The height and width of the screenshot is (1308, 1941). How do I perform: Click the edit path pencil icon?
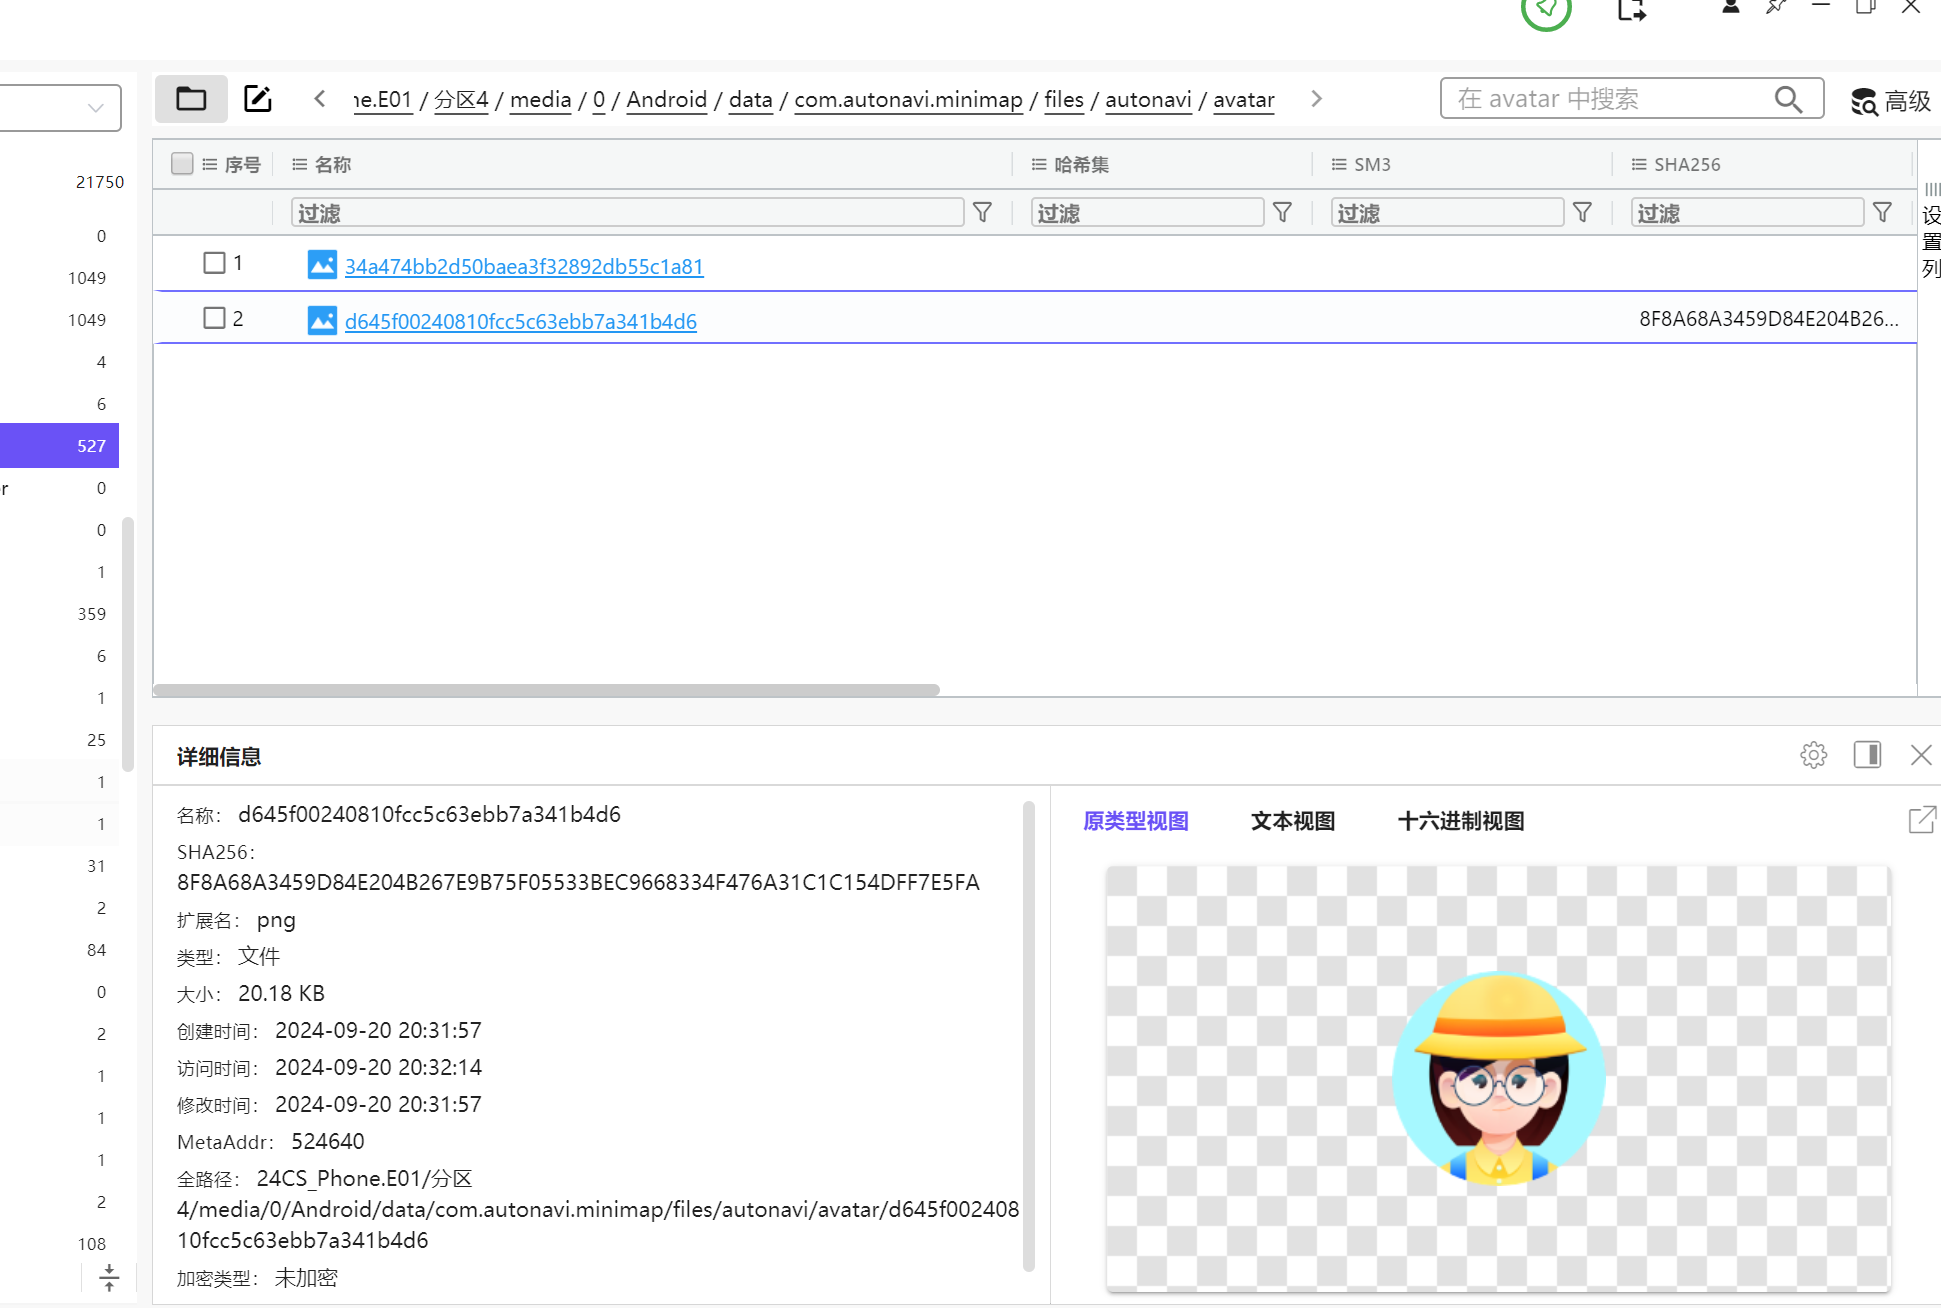click(x=258, y=99)
